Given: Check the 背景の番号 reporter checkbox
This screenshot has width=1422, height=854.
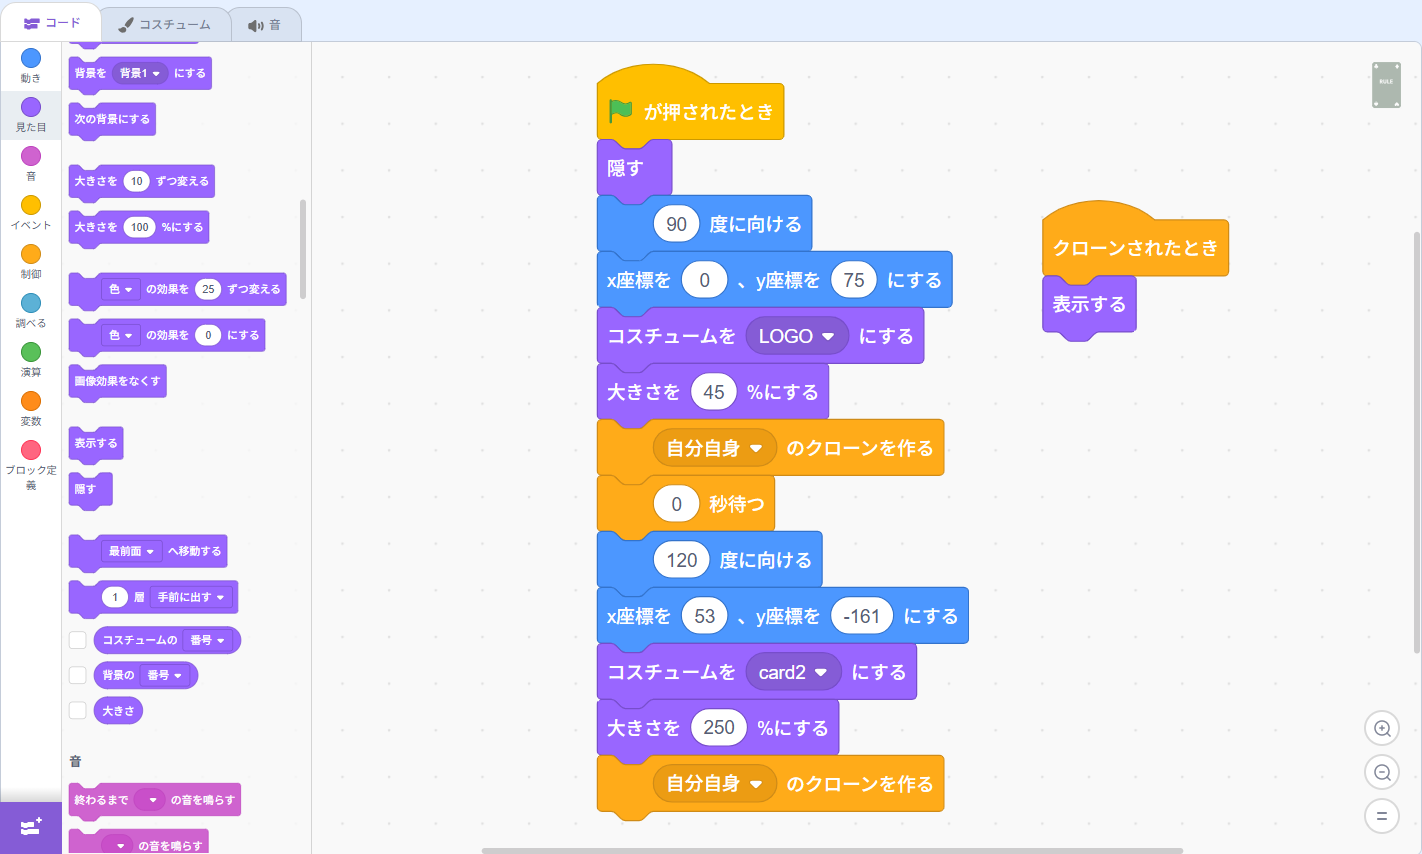Looking at the screenshot, I should [78, 675].
